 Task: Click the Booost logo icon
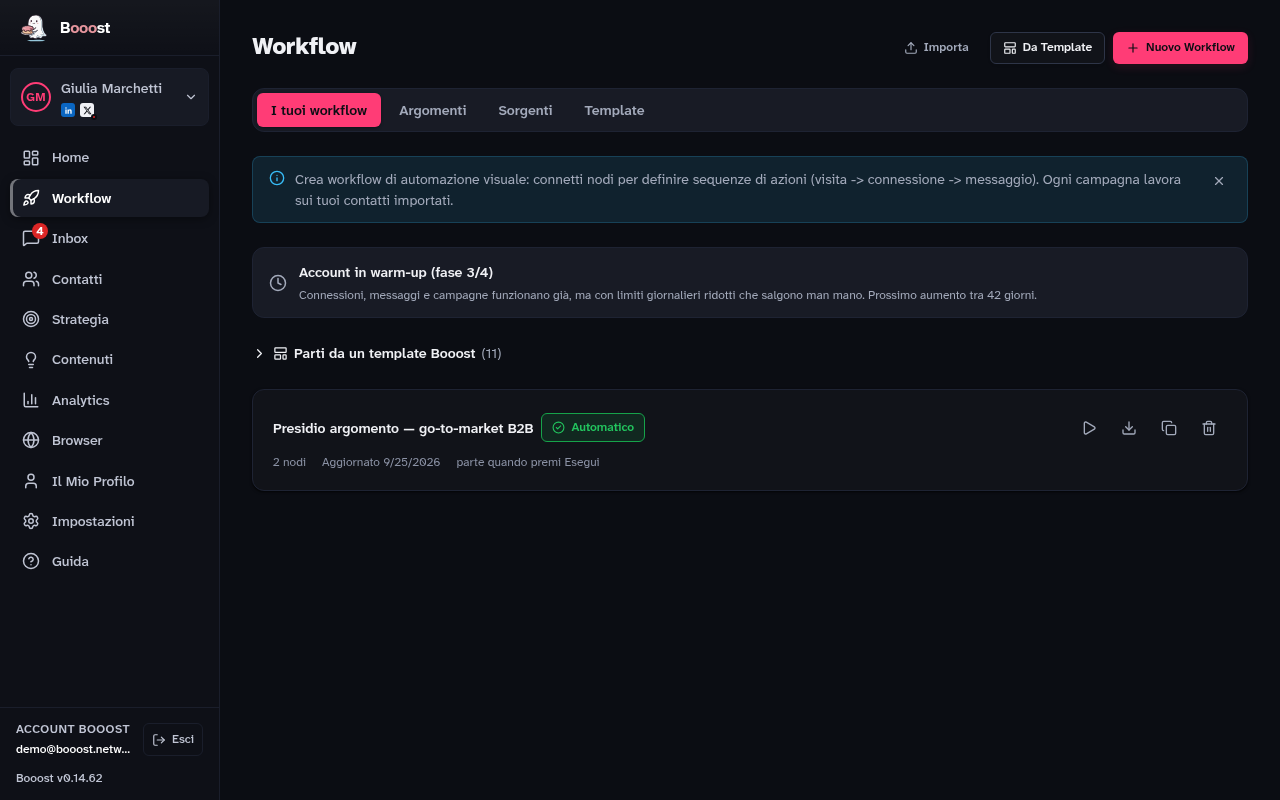click(x=35, y=28)
